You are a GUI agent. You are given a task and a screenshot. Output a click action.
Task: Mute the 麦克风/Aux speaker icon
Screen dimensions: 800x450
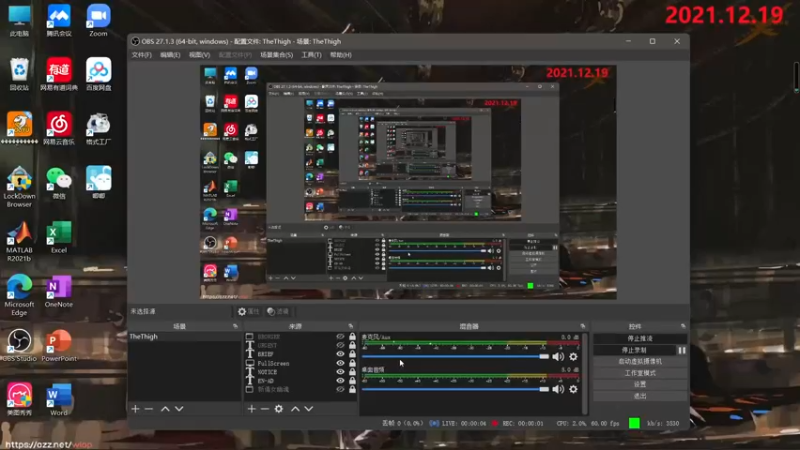[x=558, y=357]
